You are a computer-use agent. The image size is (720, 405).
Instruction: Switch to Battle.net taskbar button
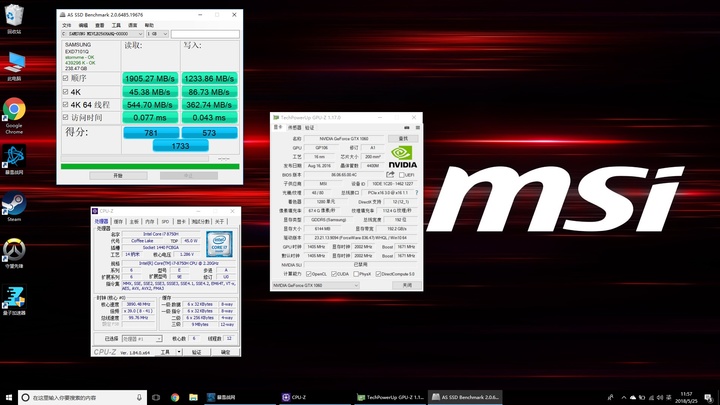click(x=239, y=397)
